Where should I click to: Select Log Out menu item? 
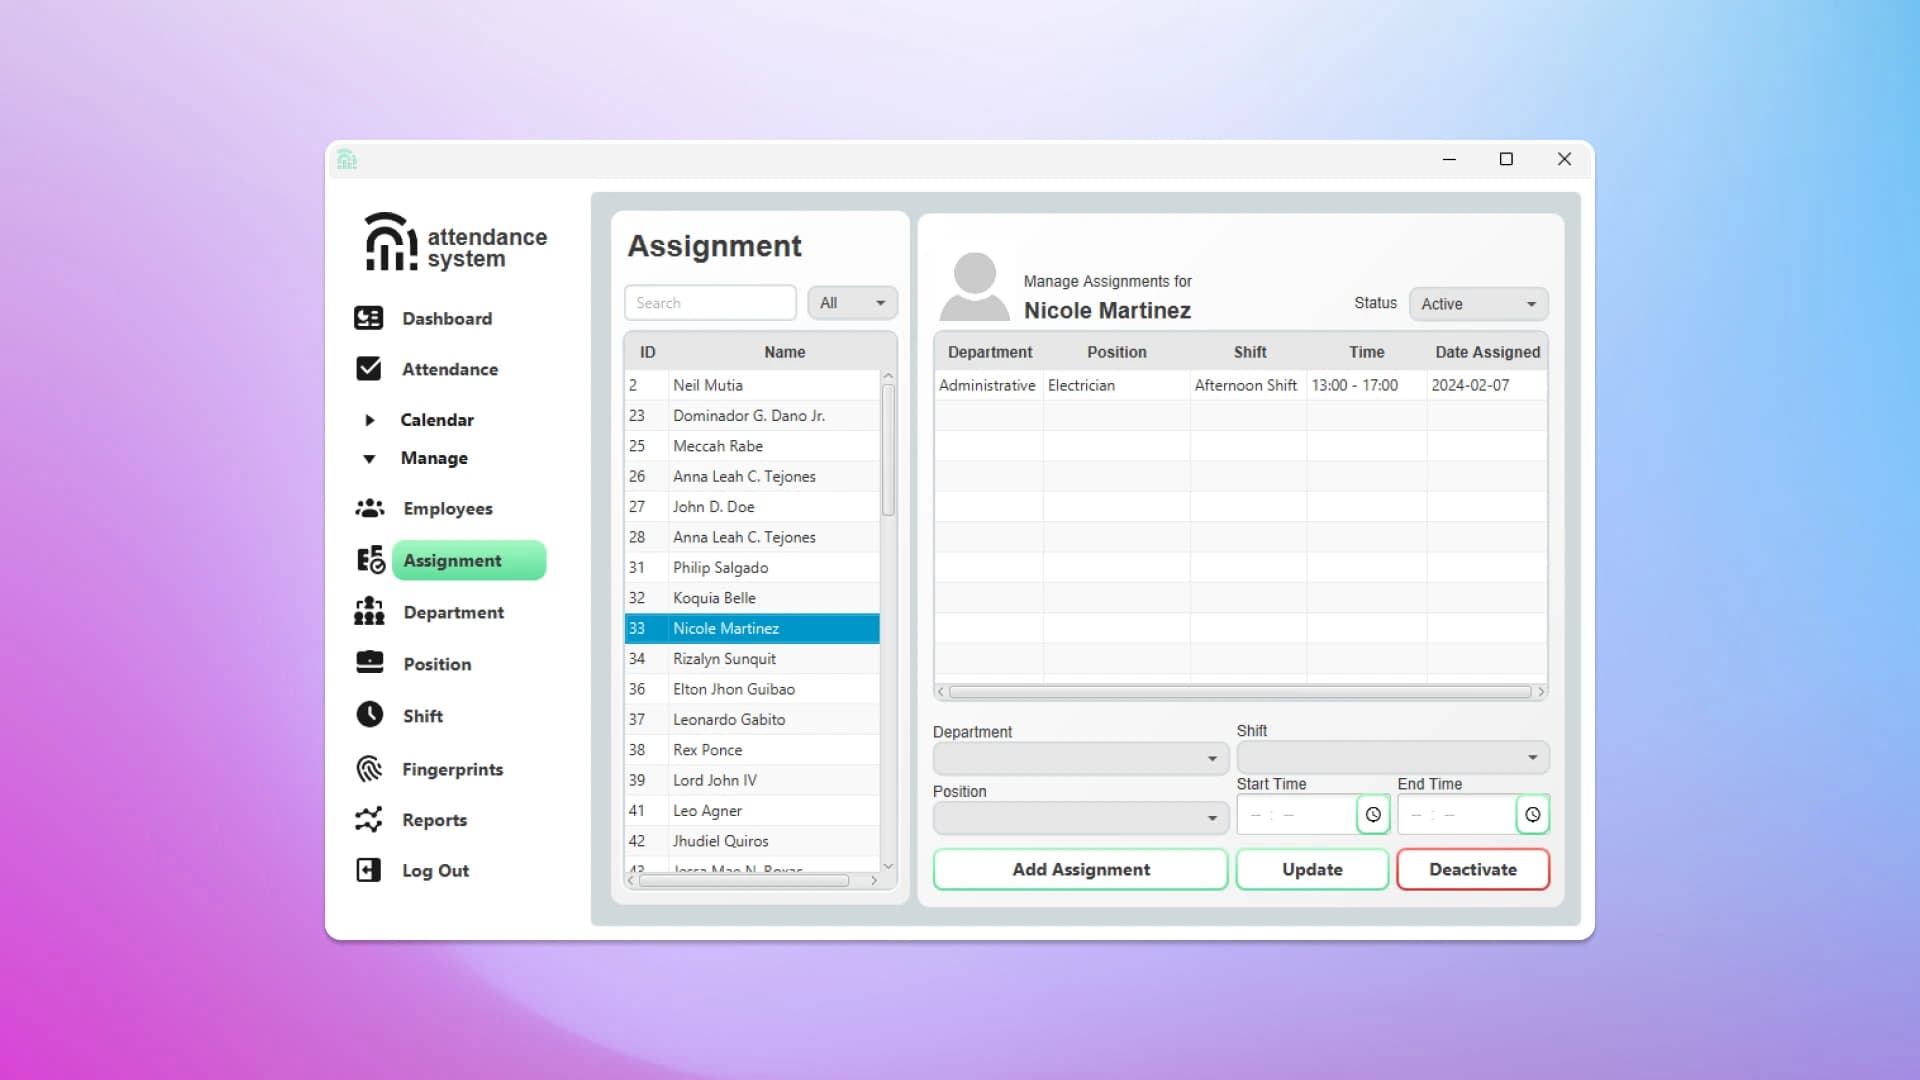(435, 870)
